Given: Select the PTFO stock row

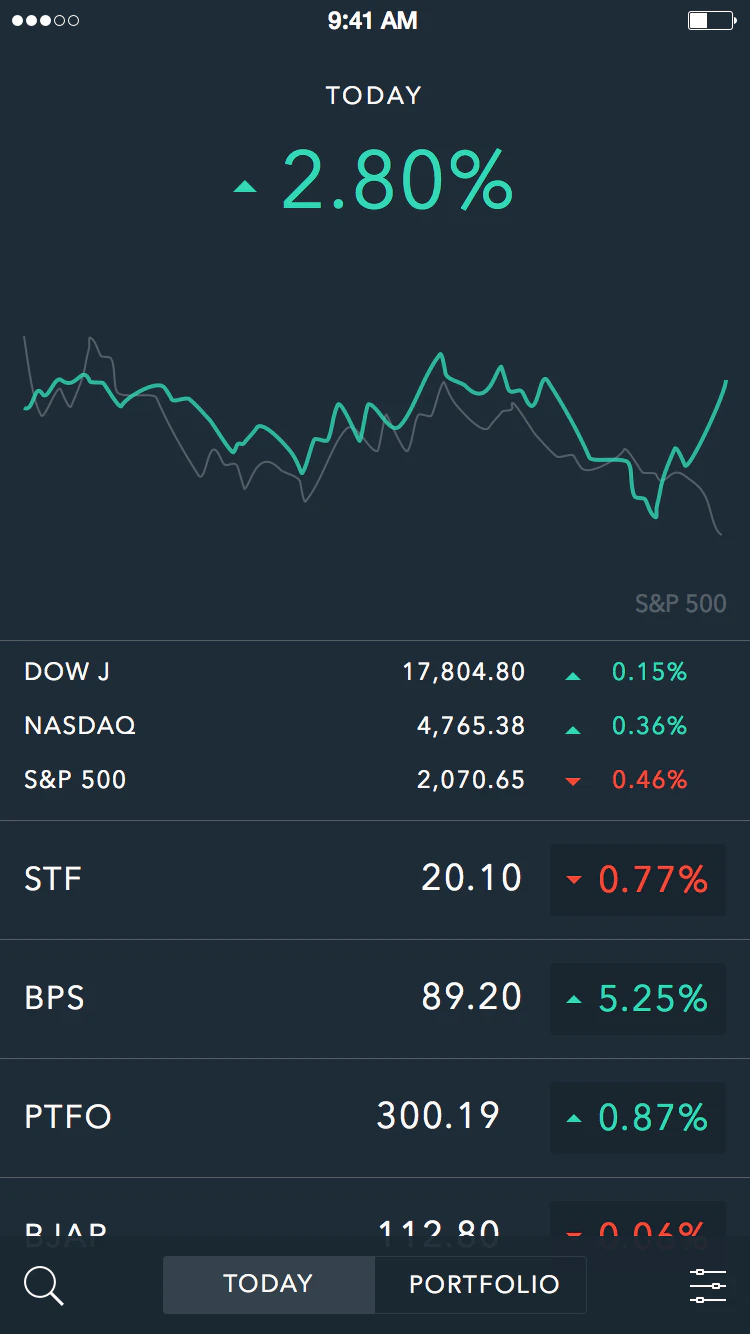Looking at the screenshot, I should (x=270, y=1117).
